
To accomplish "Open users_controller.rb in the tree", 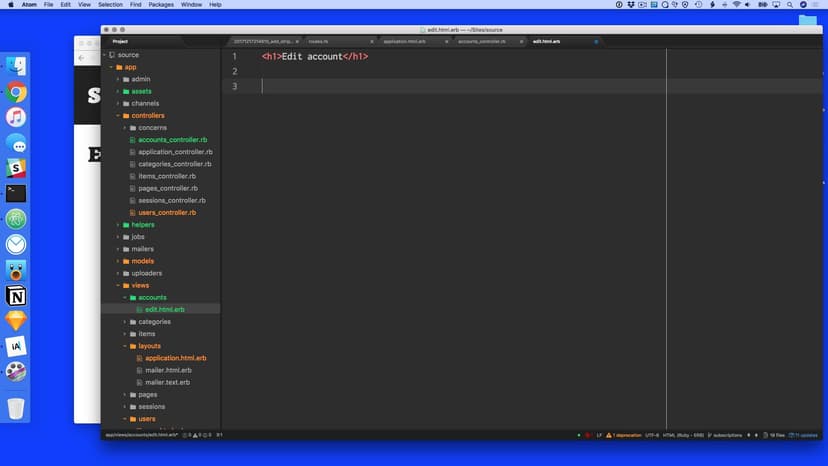I will coord(166,213).
